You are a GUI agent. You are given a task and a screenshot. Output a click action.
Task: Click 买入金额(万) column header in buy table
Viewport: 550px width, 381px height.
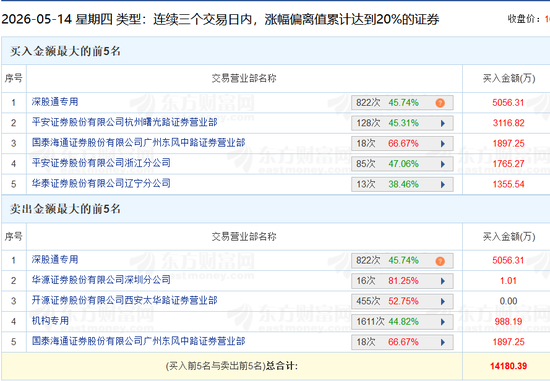click(x=509, y=78)
